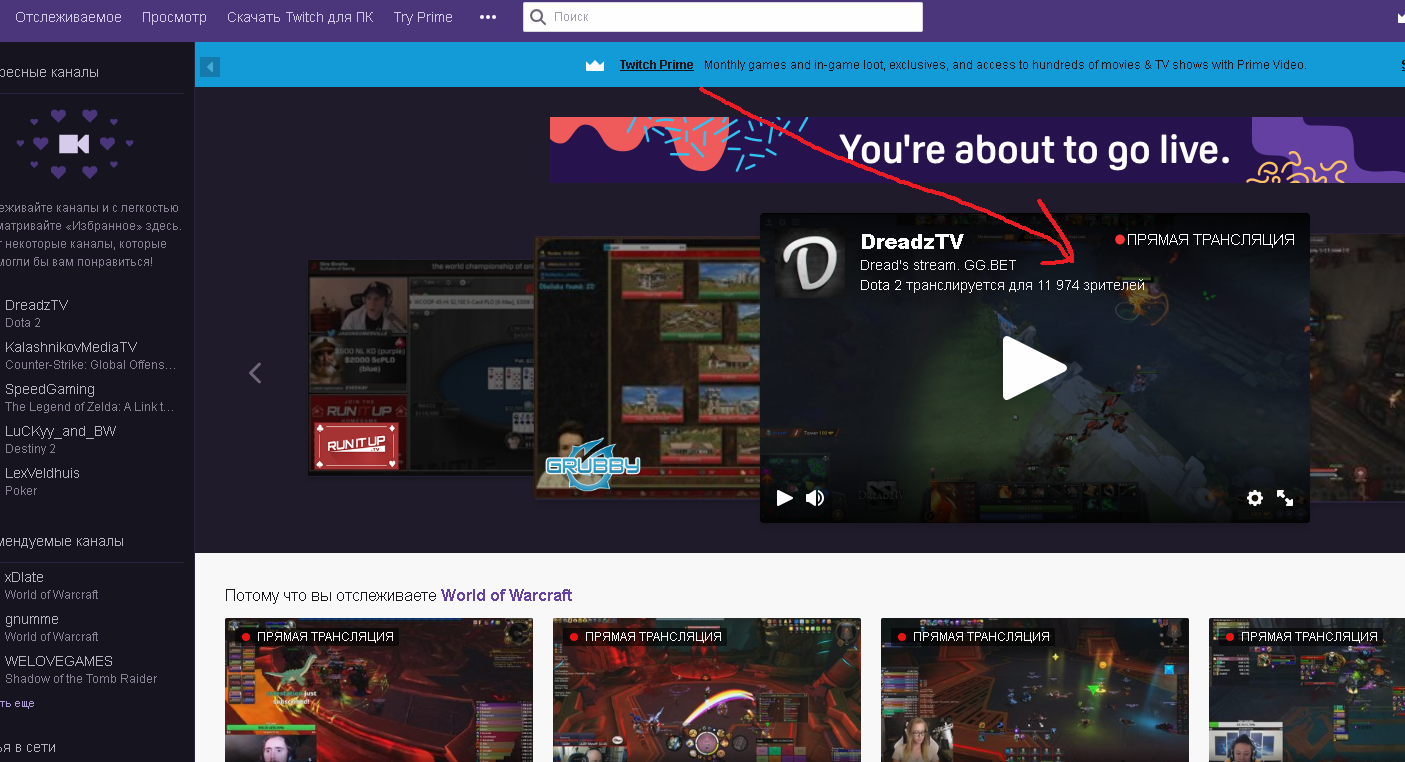Select the RunItUp poker stream thumbnail
1405x762 pixels.
pos(420,367)
